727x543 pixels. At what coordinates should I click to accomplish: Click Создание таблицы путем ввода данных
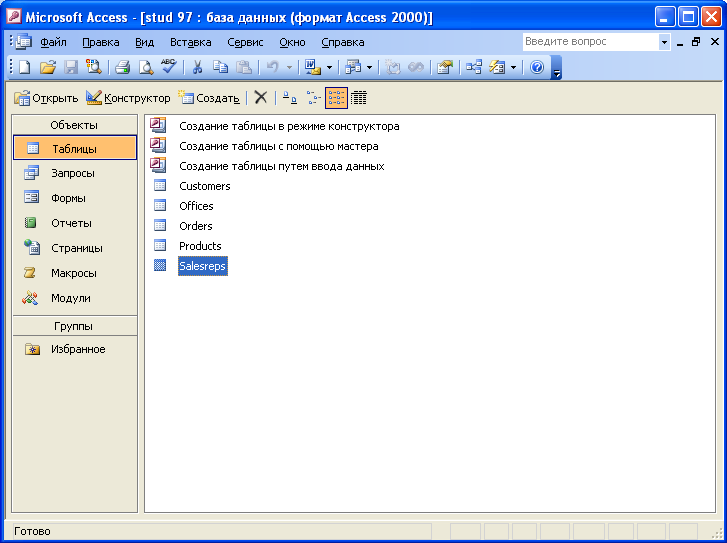coord(281,166)
